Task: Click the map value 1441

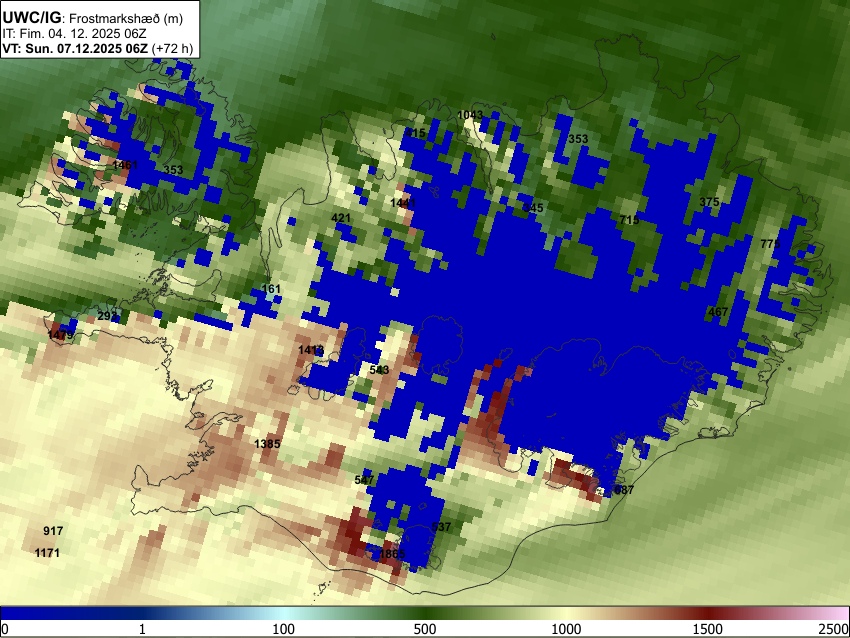Action: point(403,203)
